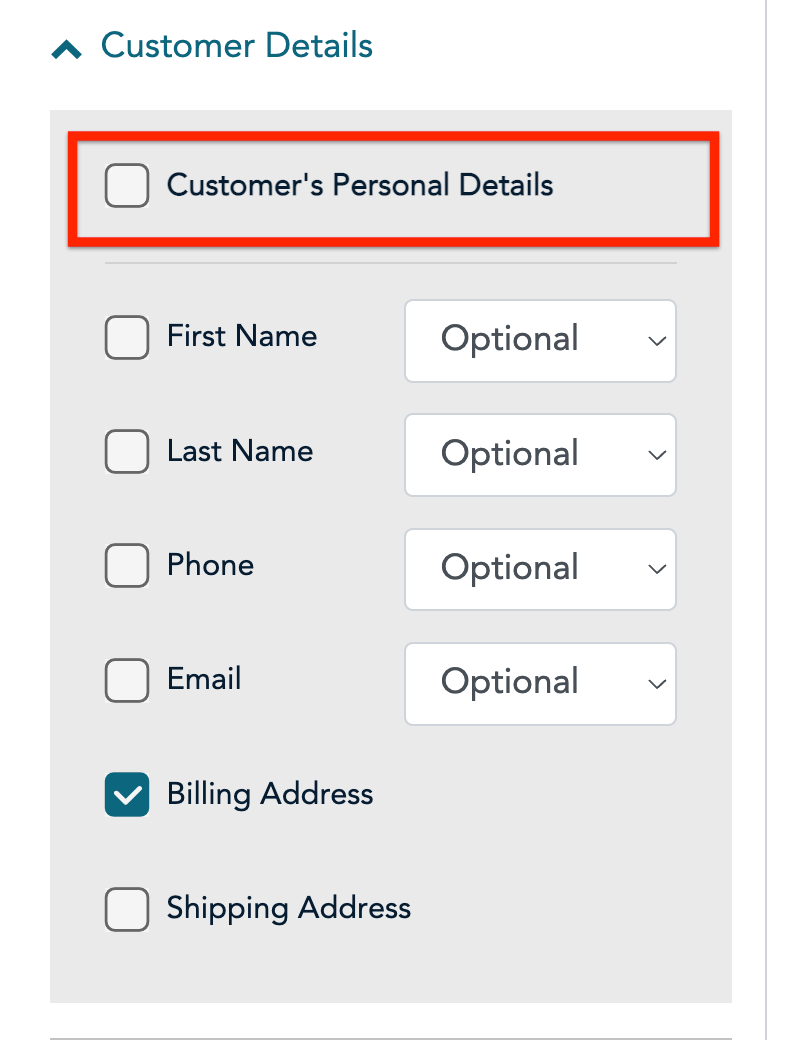Open the Phone Optional dropdown
796x1040 pixels.
tap(539, 569)
